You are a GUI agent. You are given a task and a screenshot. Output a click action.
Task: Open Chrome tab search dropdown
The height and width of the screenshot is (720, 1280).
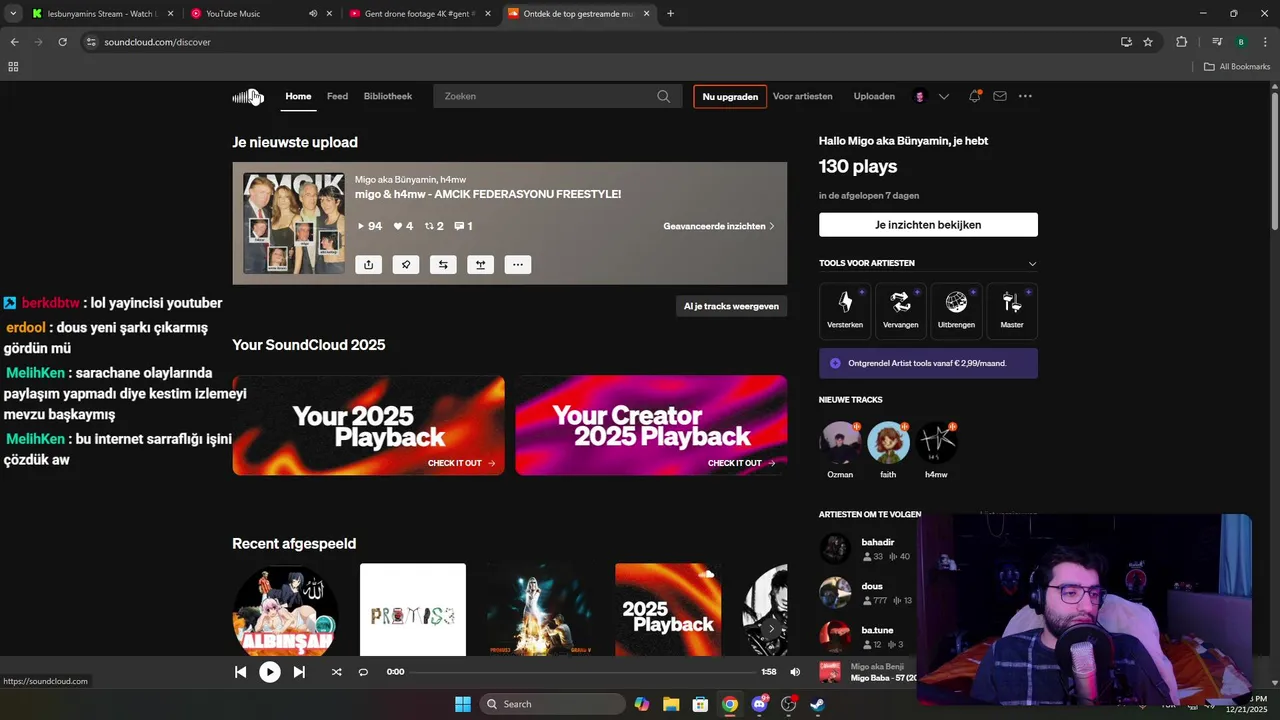click(x=13, y=14)
